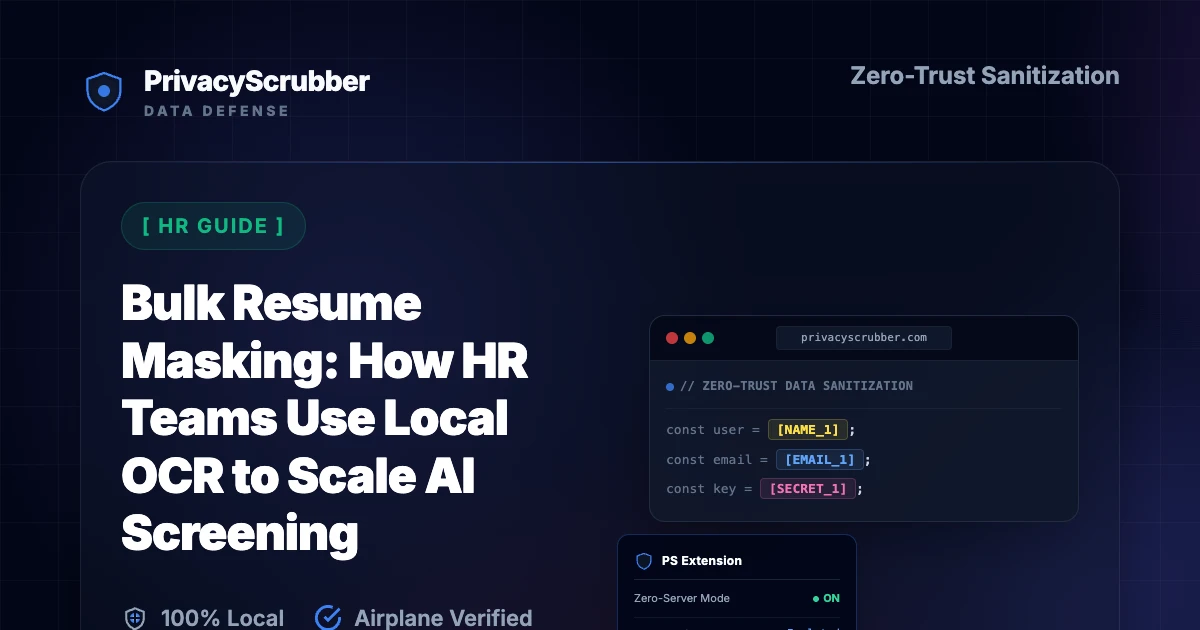Image resolution: width=1200 pixels, height=630 pixels.
Task: Click the blue dot before the code comment
Action: (670, 386)
